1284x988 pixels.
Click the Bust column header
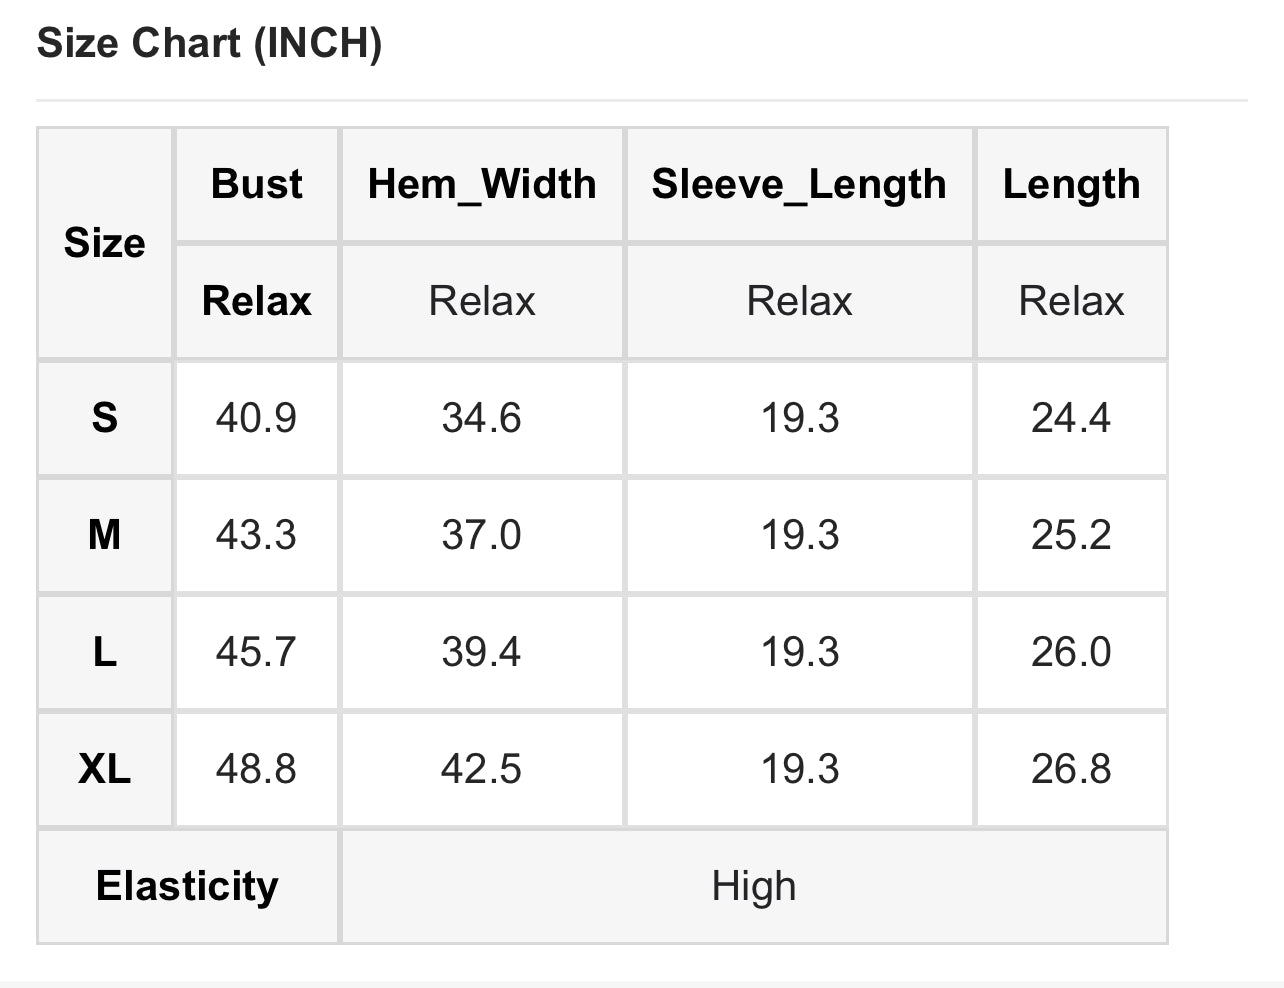click(x=257, y=184)
